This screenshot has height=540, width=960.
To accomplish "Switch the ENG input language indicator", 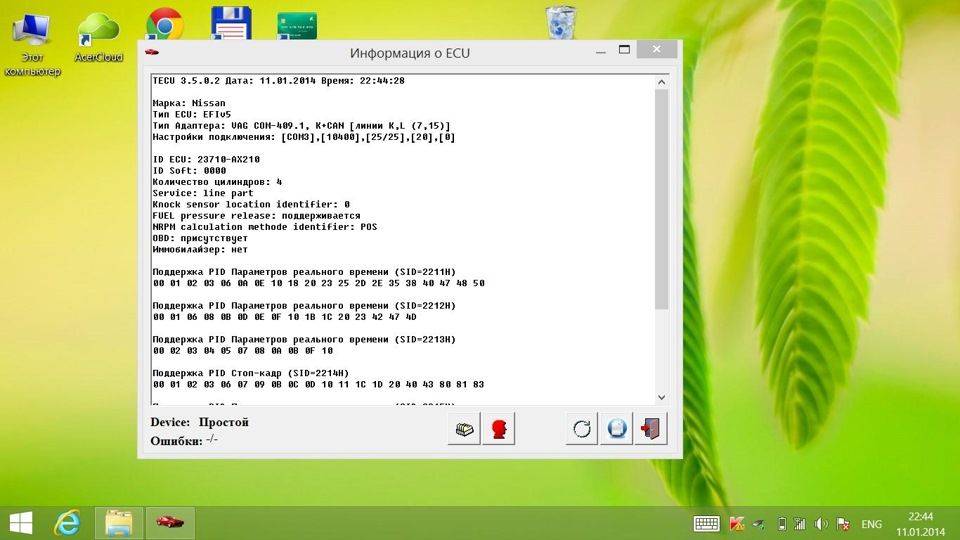I will click(x=871, y=524).
